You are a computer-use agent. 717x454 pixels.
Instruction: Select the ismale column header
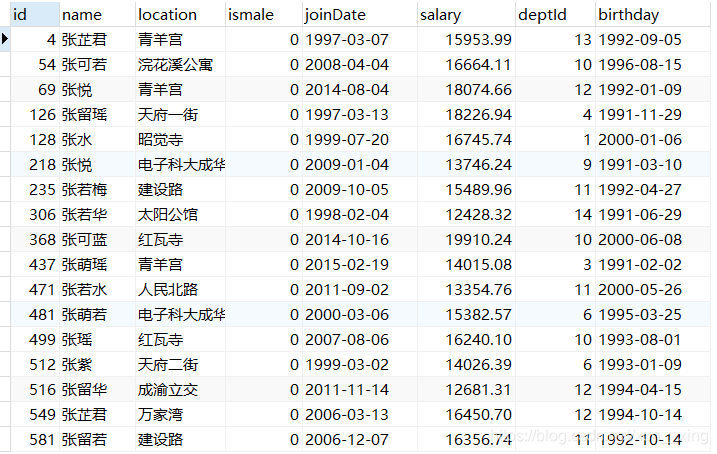[264, 15]
